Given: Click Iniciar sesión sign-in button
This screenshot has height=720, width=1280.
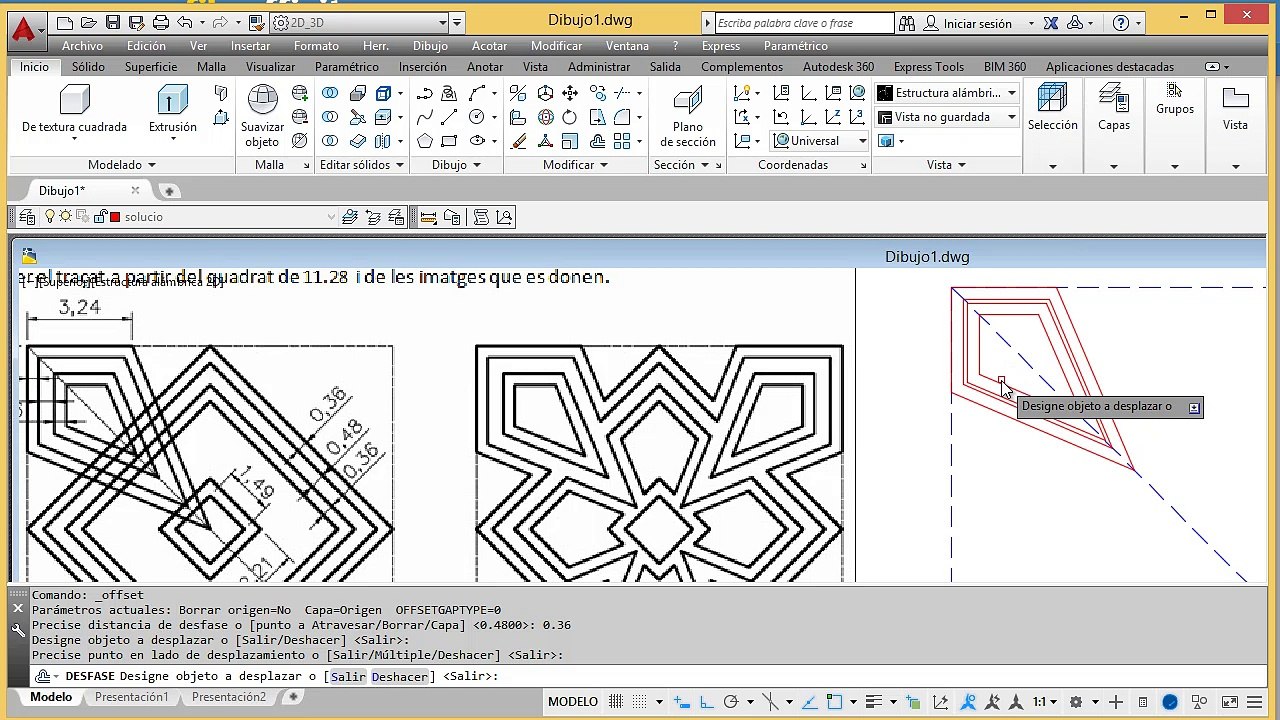Looking at the screenshot, I should click(x=966, y=23).
